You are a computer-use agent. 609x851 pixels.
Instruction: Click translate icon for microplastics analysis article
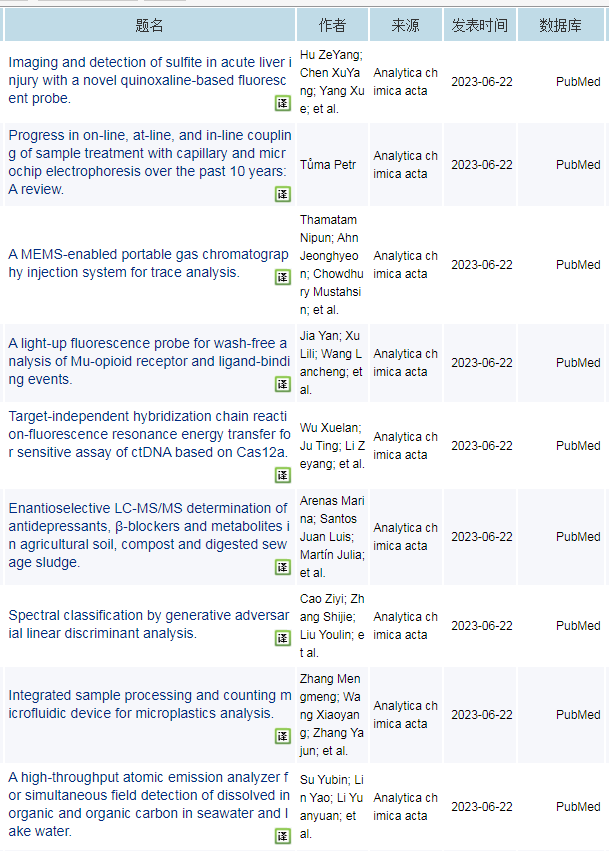click(x=283, y=736)
